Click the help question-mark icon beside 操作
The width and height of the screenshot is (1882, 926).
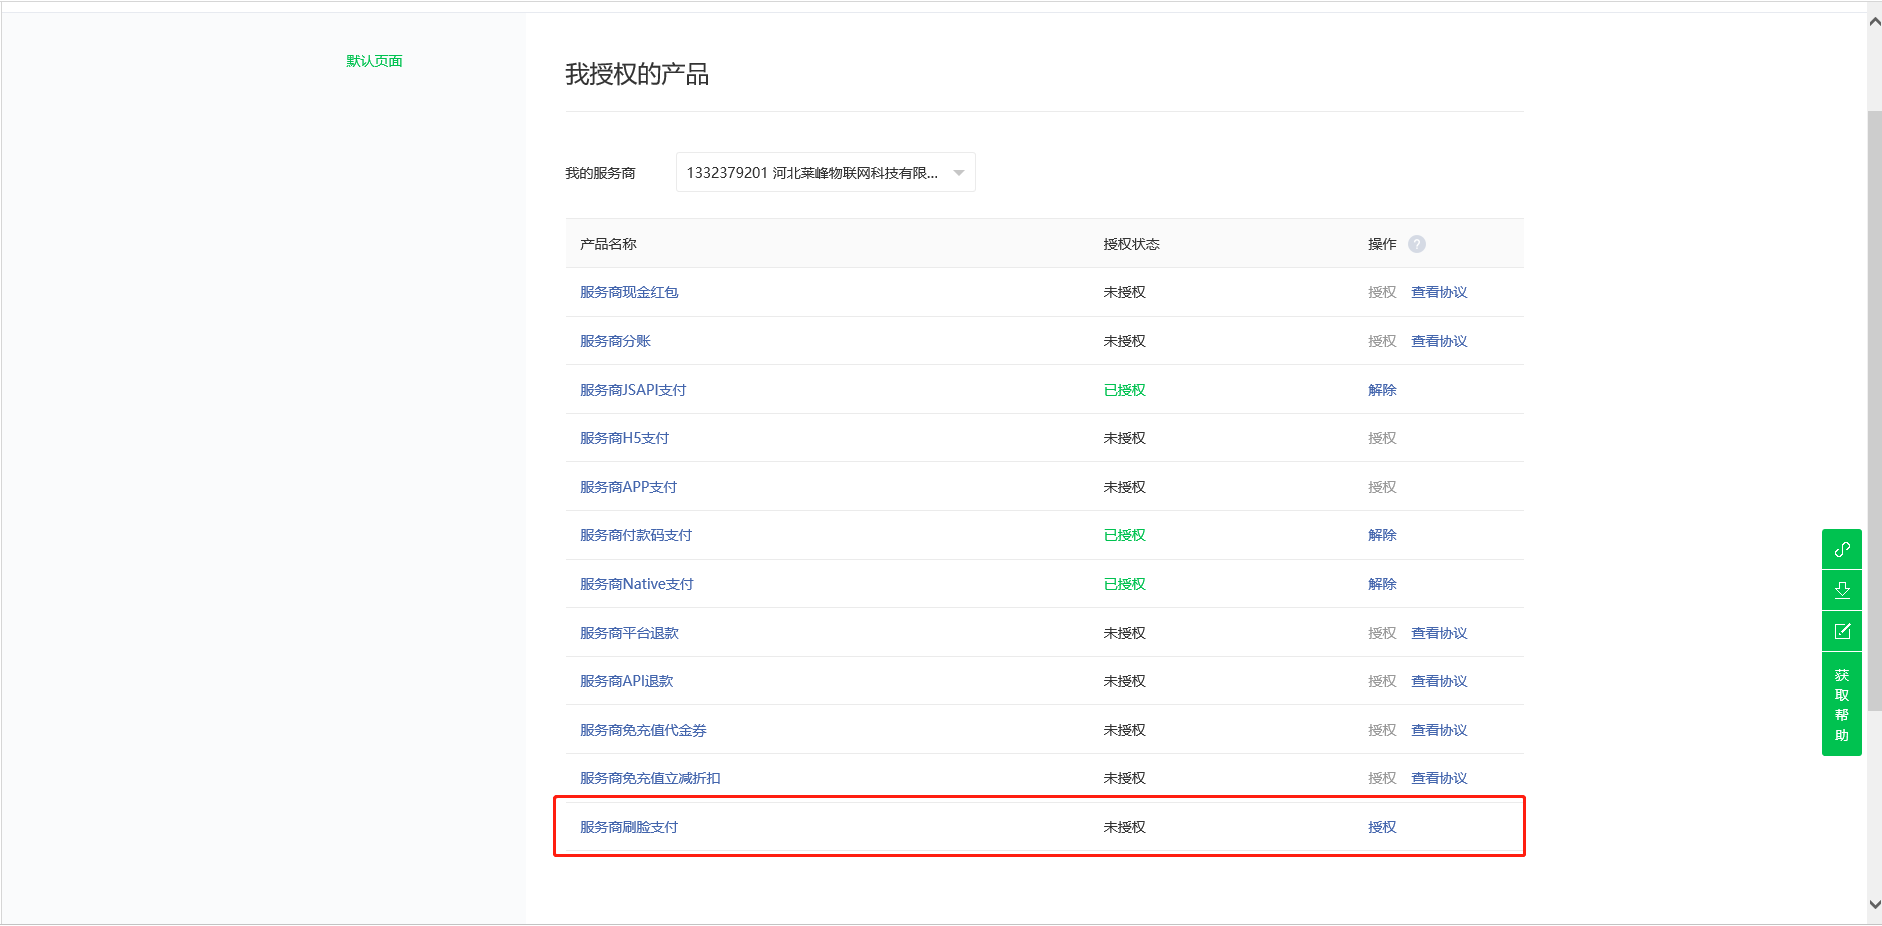click(x=1417, y=244)
